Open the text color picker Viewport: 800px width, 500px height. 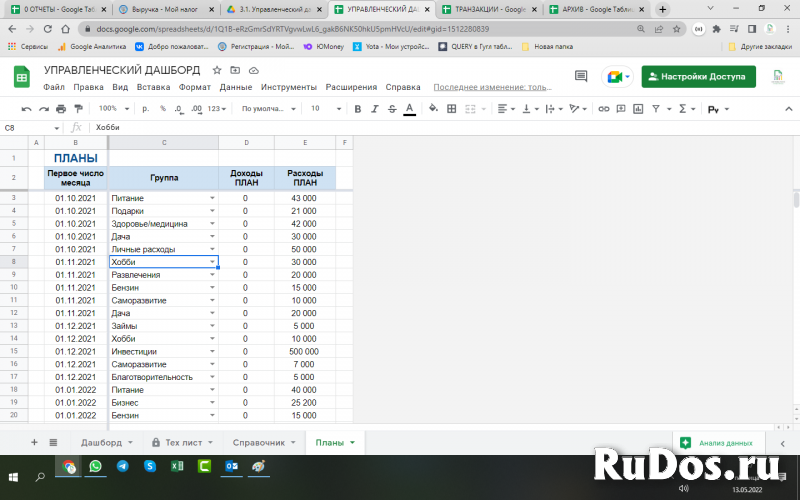click(408, 108)
